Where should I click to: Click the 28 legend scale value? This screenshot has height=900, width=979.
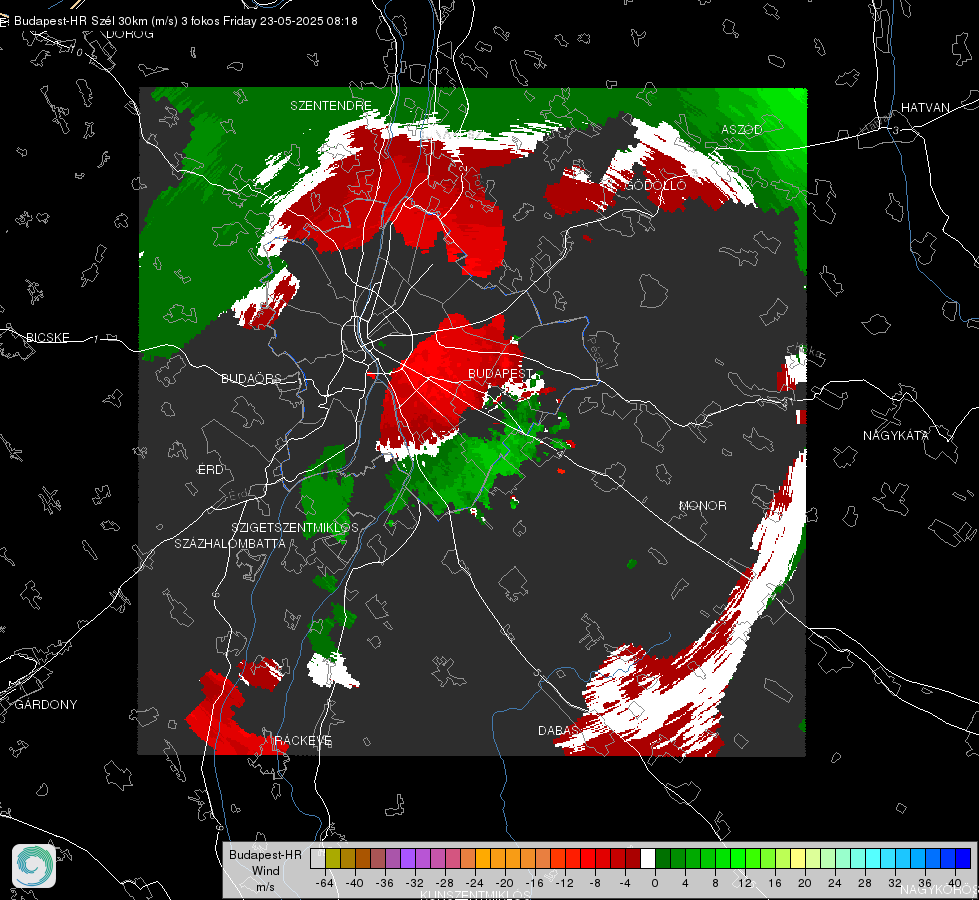pos(865,883)
